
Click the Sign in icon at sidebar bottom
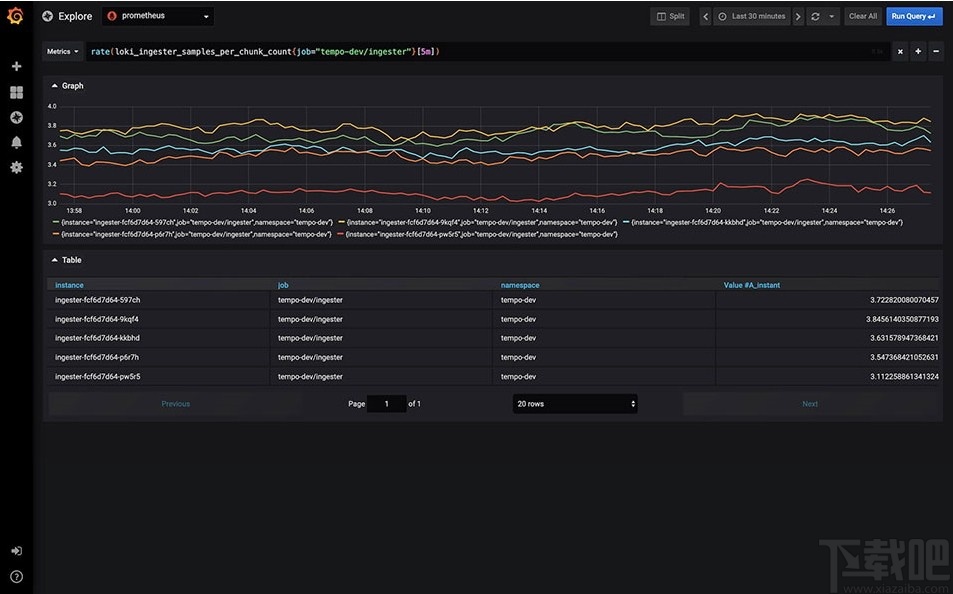click(15, 550)
